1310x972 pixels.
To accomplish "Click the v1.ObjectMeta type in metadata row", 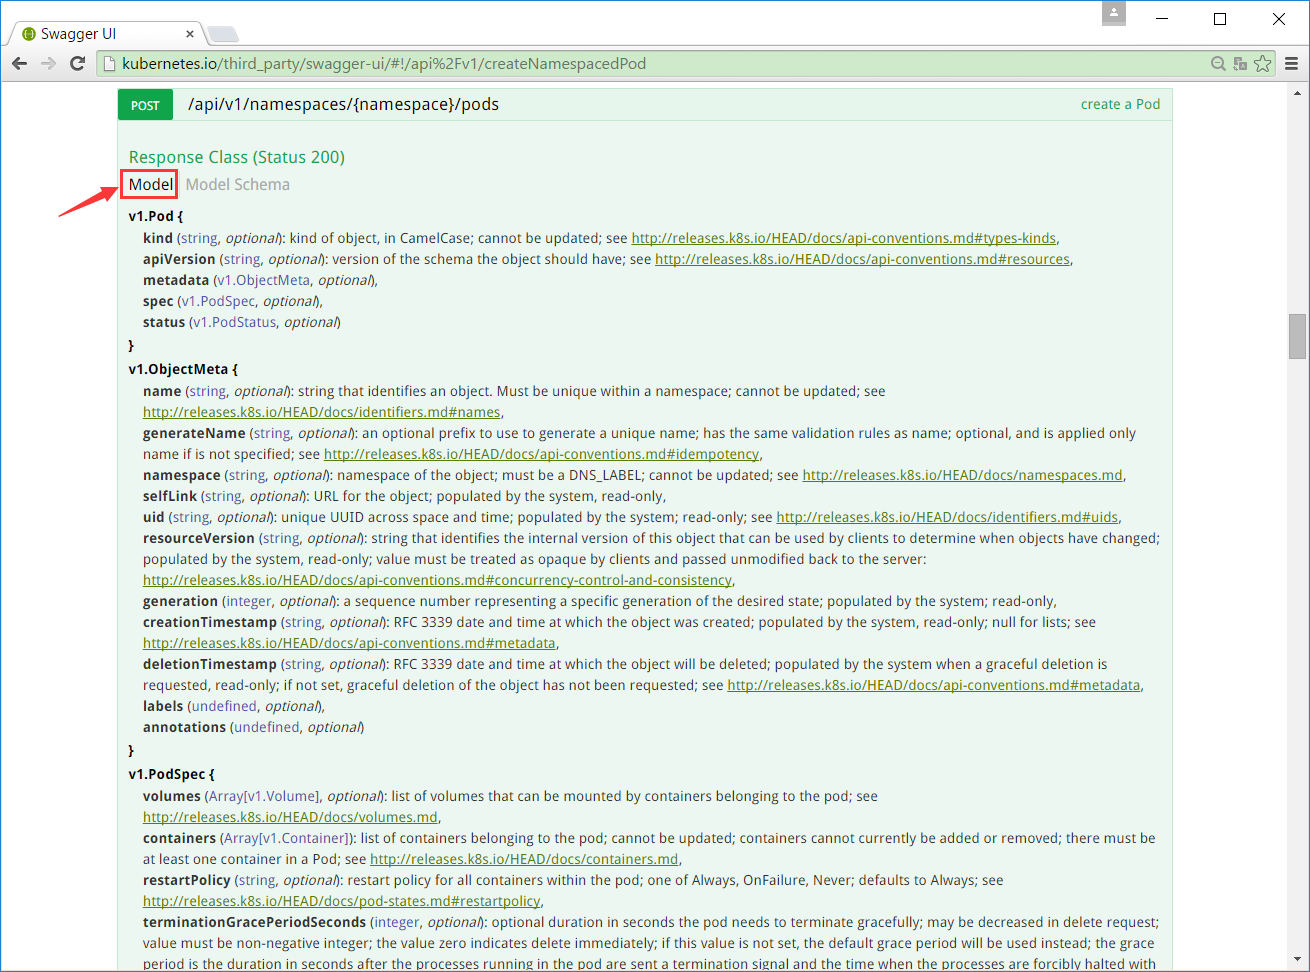I will (264, 280).
